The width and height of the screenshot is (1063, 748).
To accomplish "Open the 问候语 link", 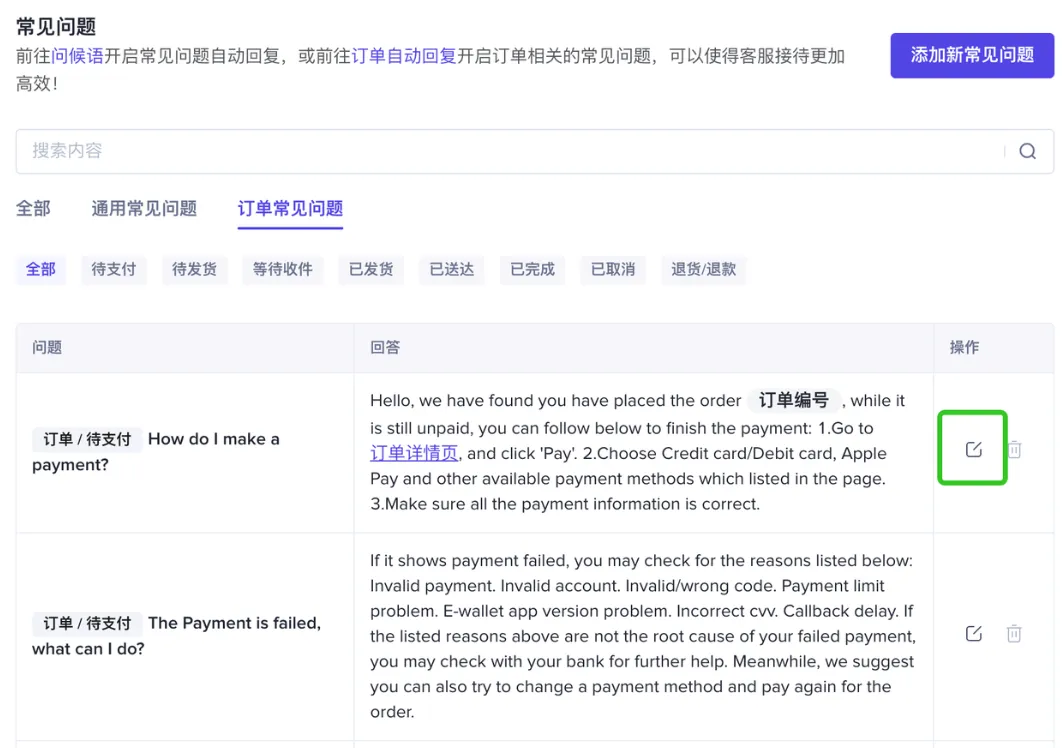I will click(77, 56).
